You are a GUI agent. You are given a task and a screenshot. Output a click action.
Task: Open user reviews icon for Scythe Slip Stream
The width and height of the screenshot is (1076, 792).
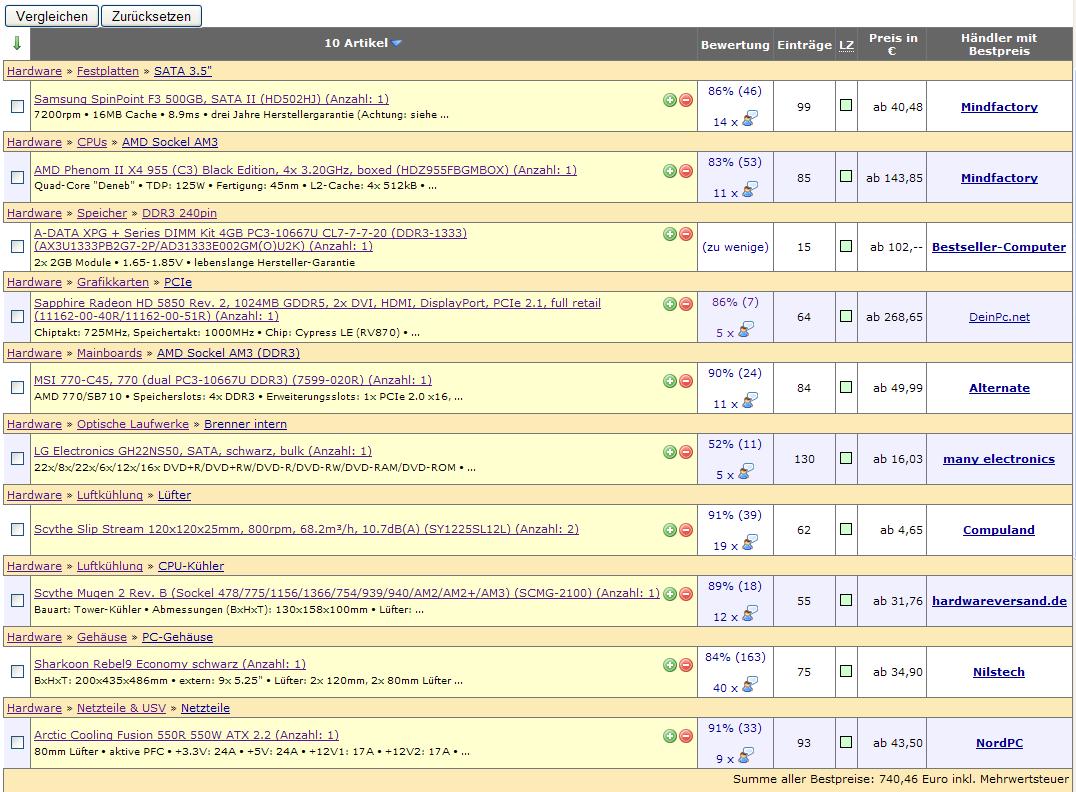coord(749,544)
